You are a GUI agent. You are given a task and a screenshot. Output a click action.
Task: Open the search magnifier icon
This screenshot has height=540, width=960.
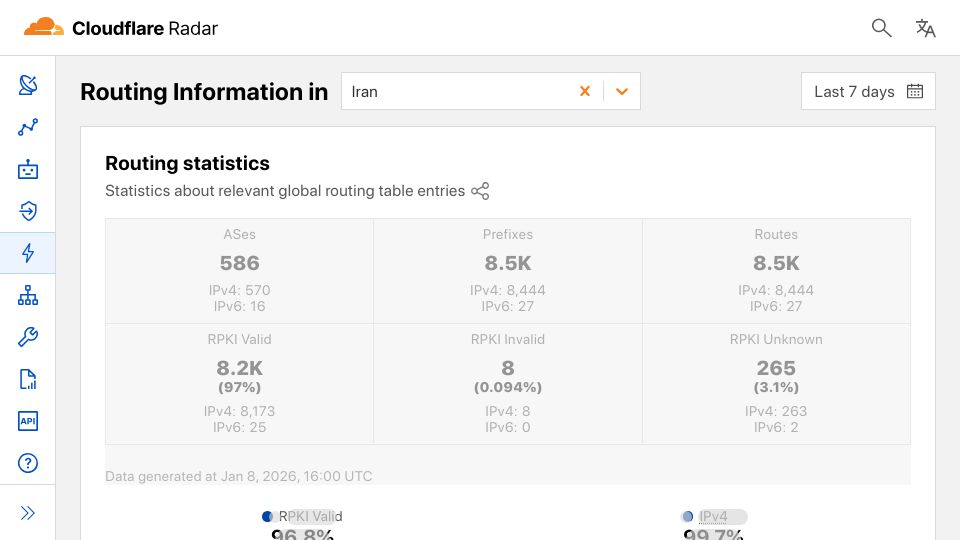click(x=881, y=28)
